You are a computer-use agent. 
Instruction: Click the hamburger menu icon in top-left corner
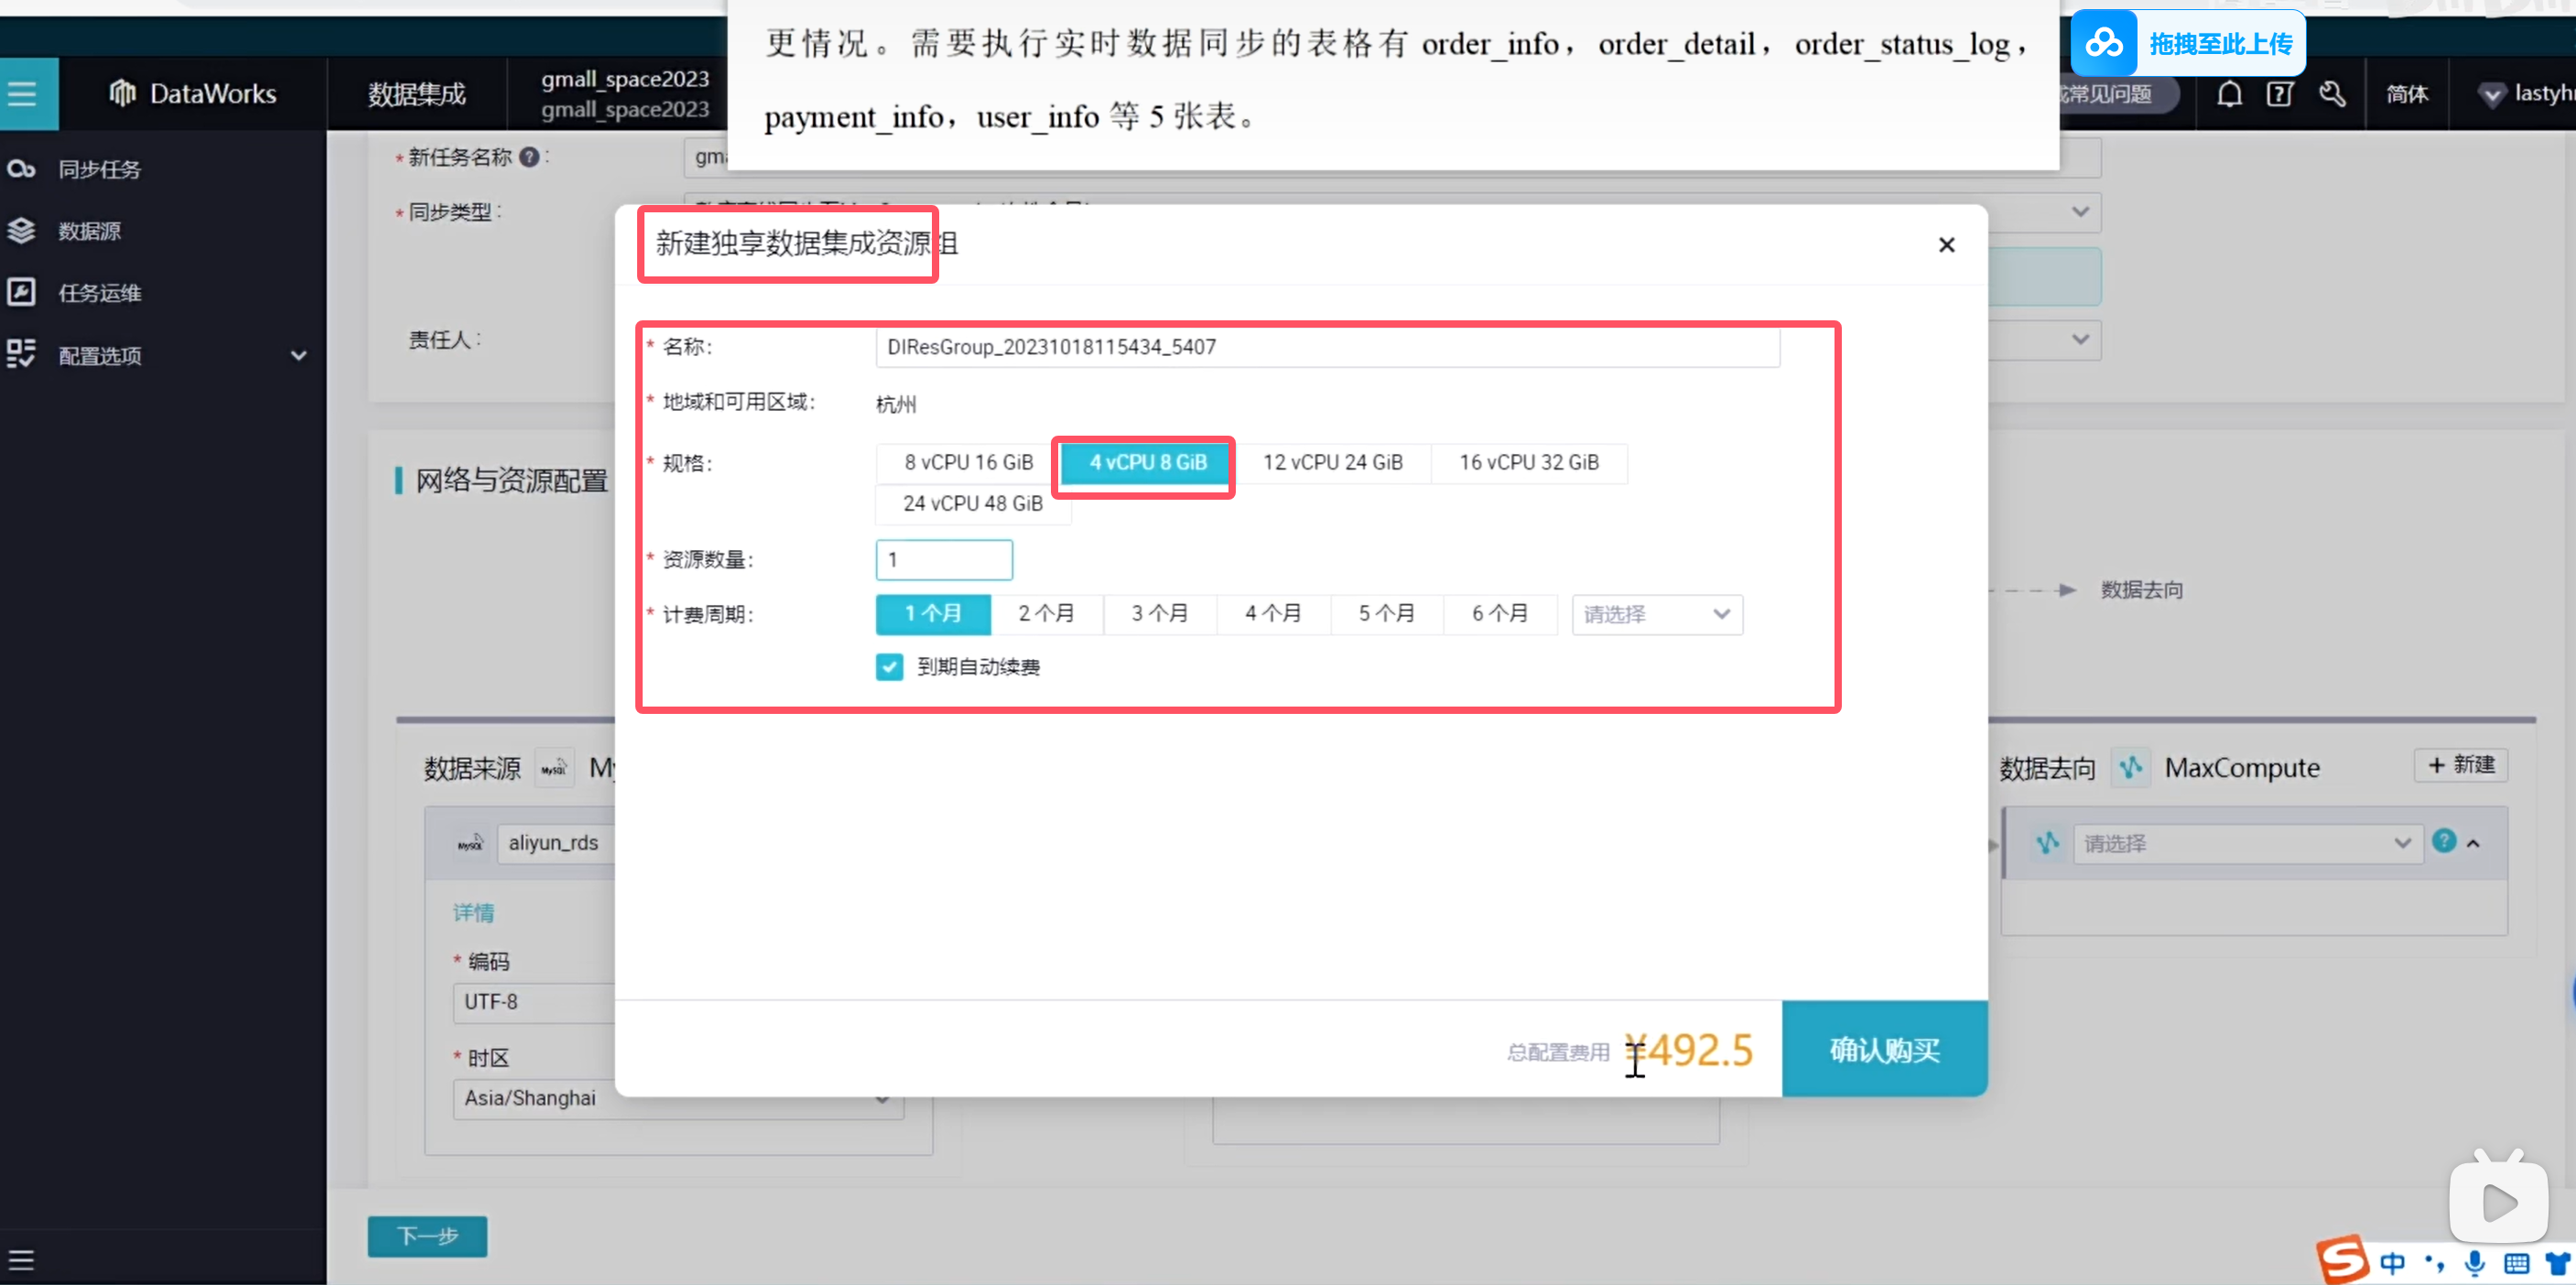tap(24, 94)
